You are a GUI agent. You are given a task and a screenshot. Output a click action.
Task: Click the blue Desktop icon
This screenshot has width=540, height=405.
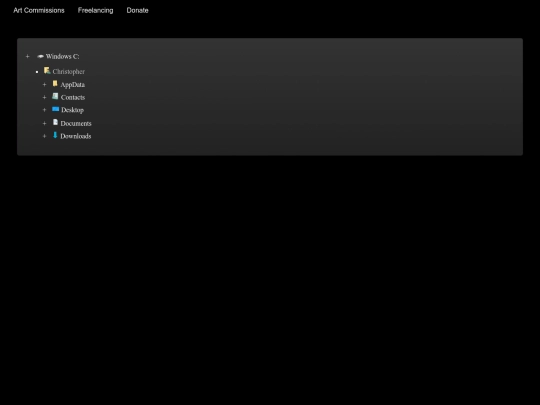55,109
